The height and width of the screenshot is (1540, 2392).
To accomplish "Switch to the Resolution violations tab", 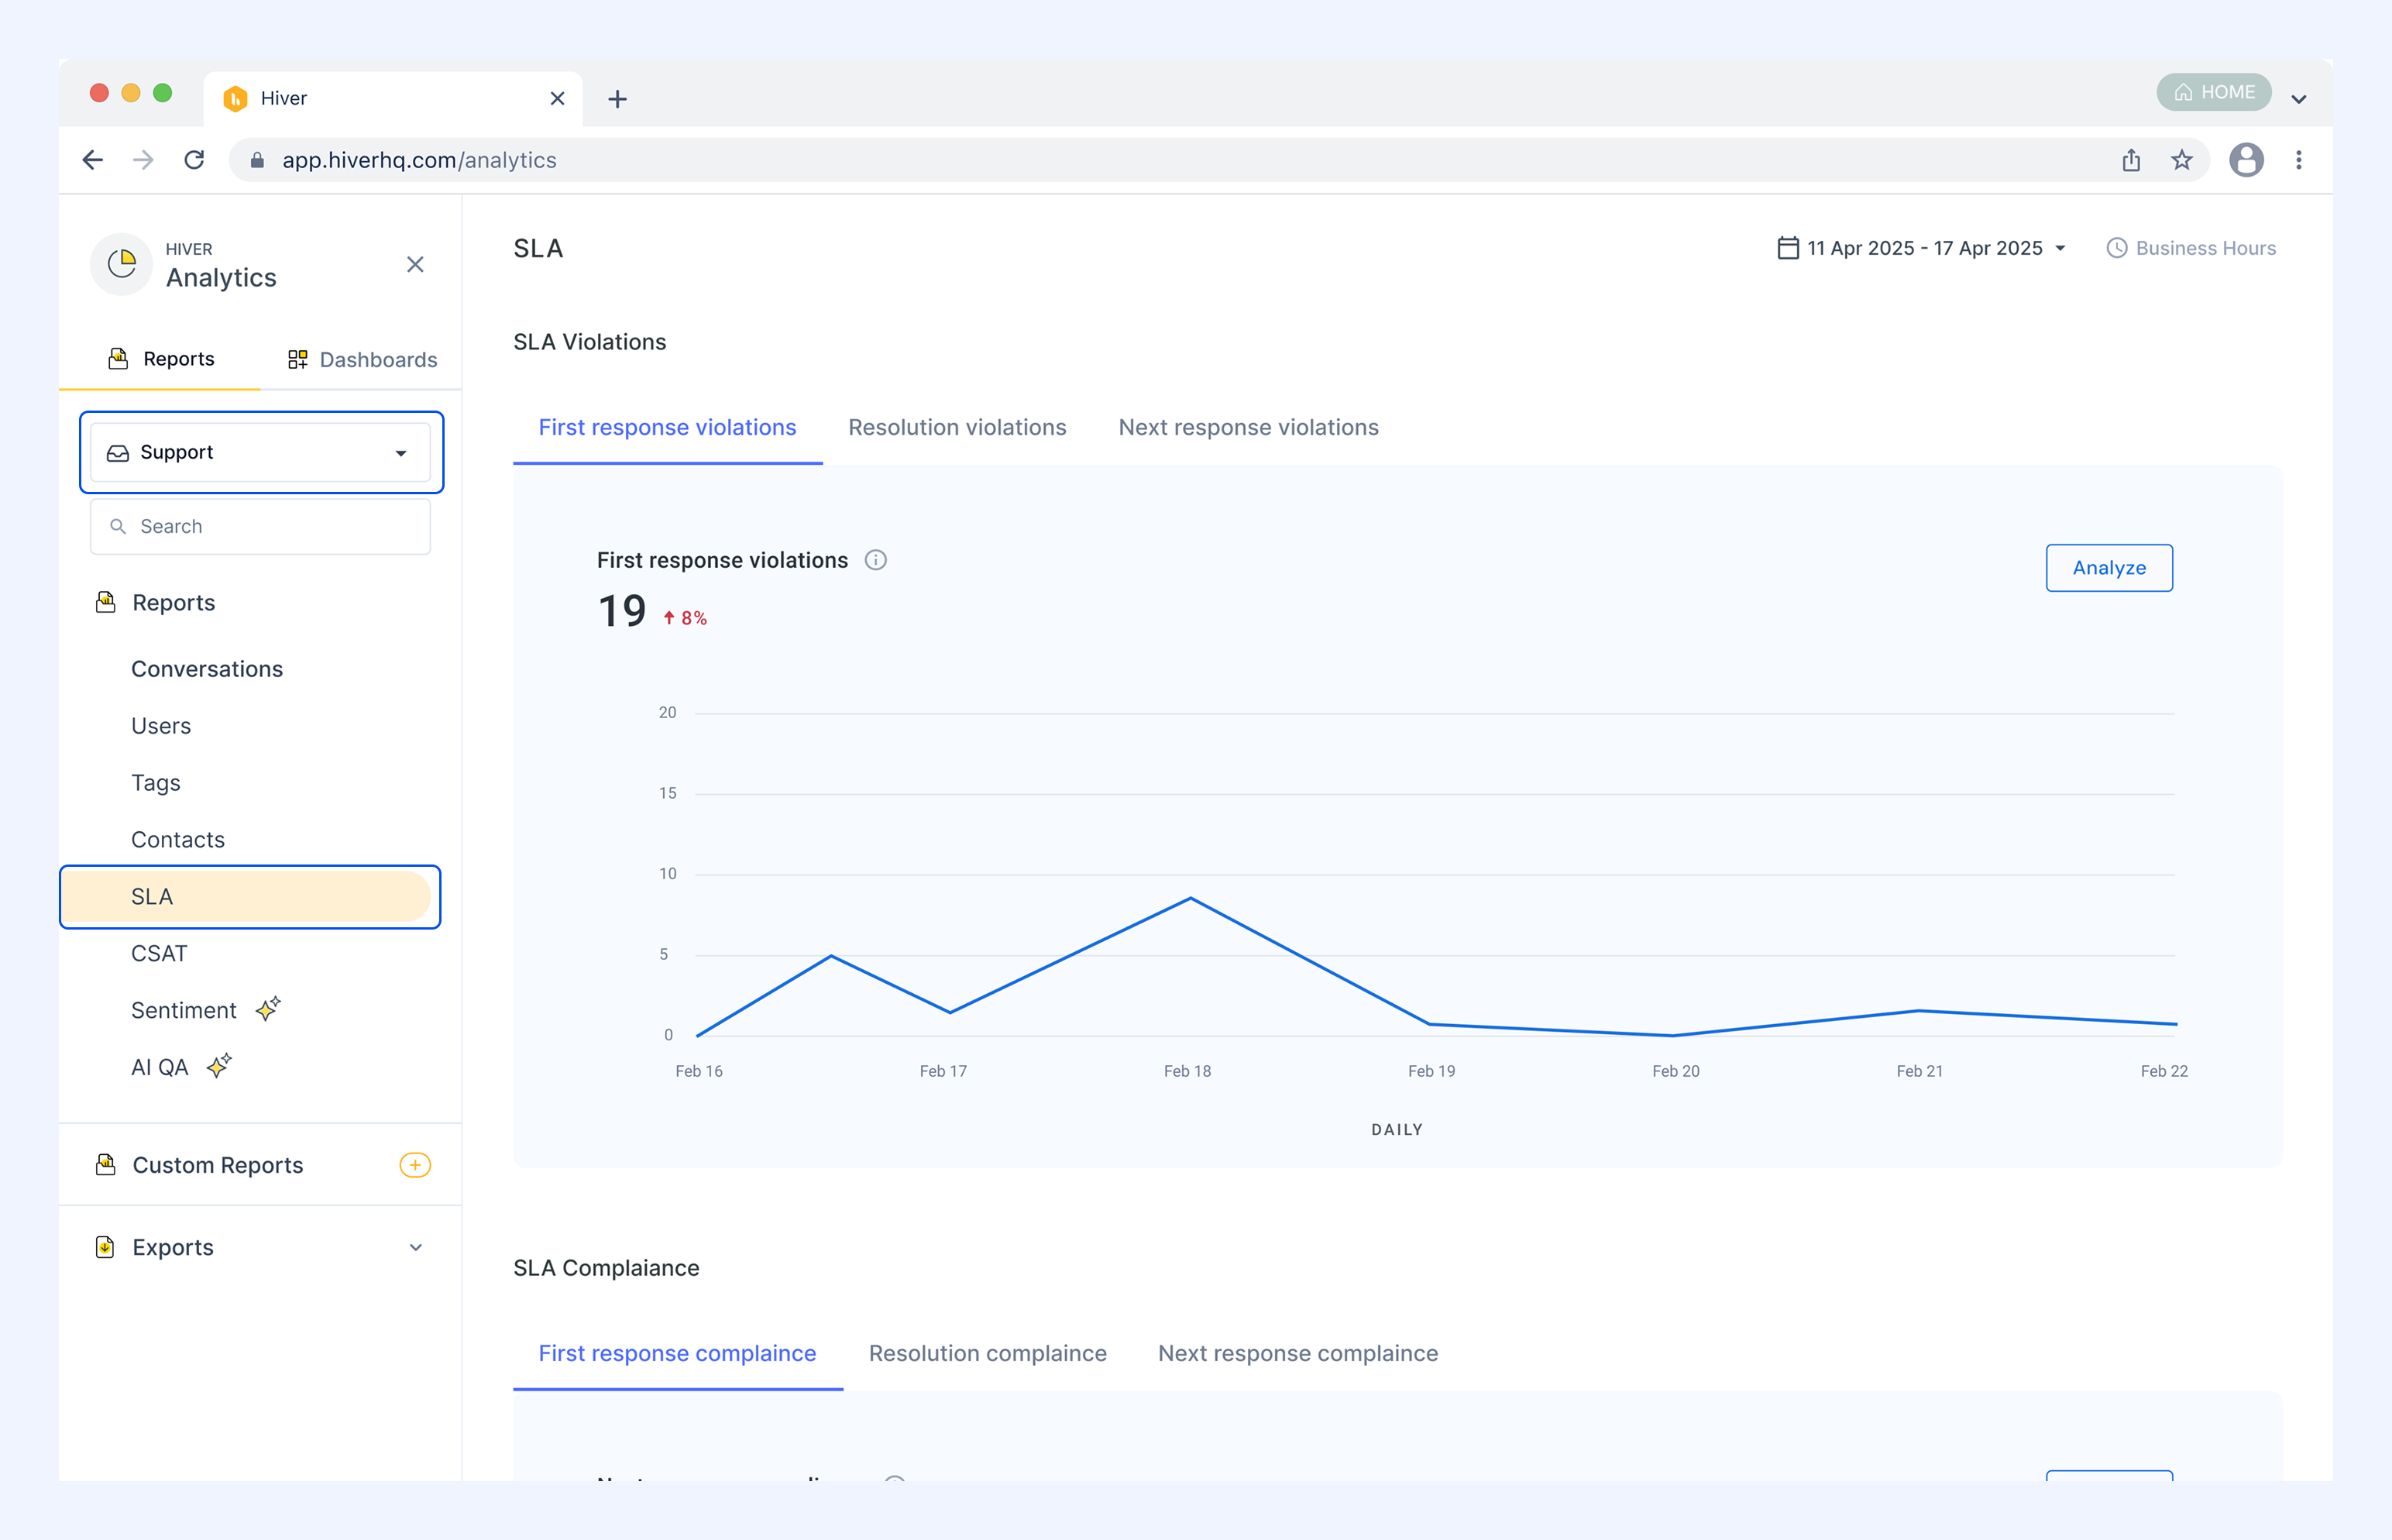I will coord(957,427).
